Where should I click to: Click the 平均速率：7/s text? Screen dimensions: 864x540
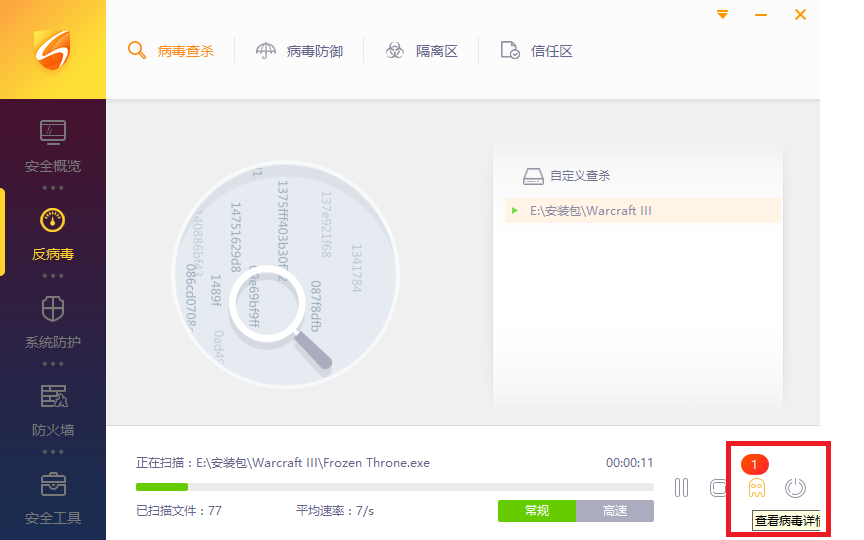click(x=335, y=511)
